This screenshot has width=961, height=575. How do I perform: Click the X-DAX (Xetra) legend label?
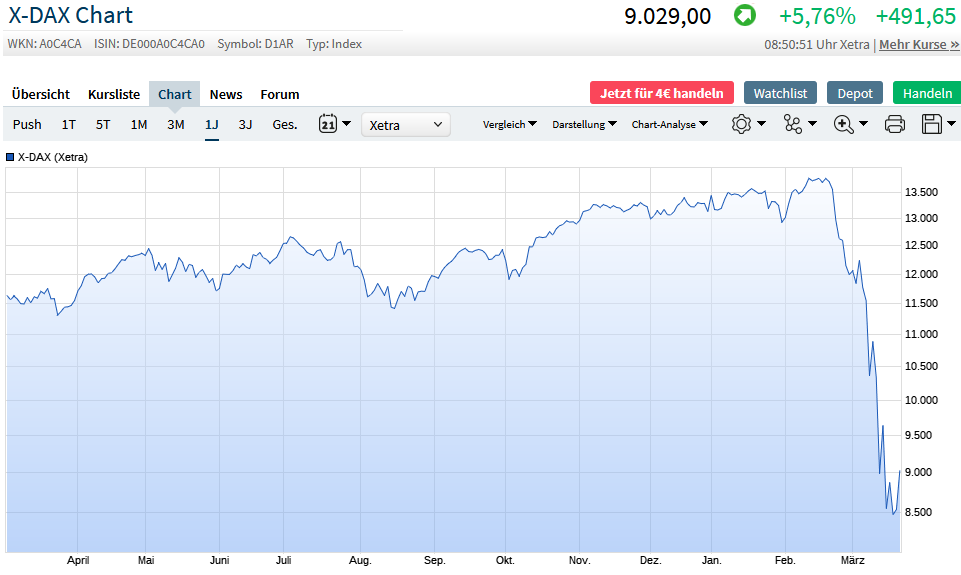[53, 157]
